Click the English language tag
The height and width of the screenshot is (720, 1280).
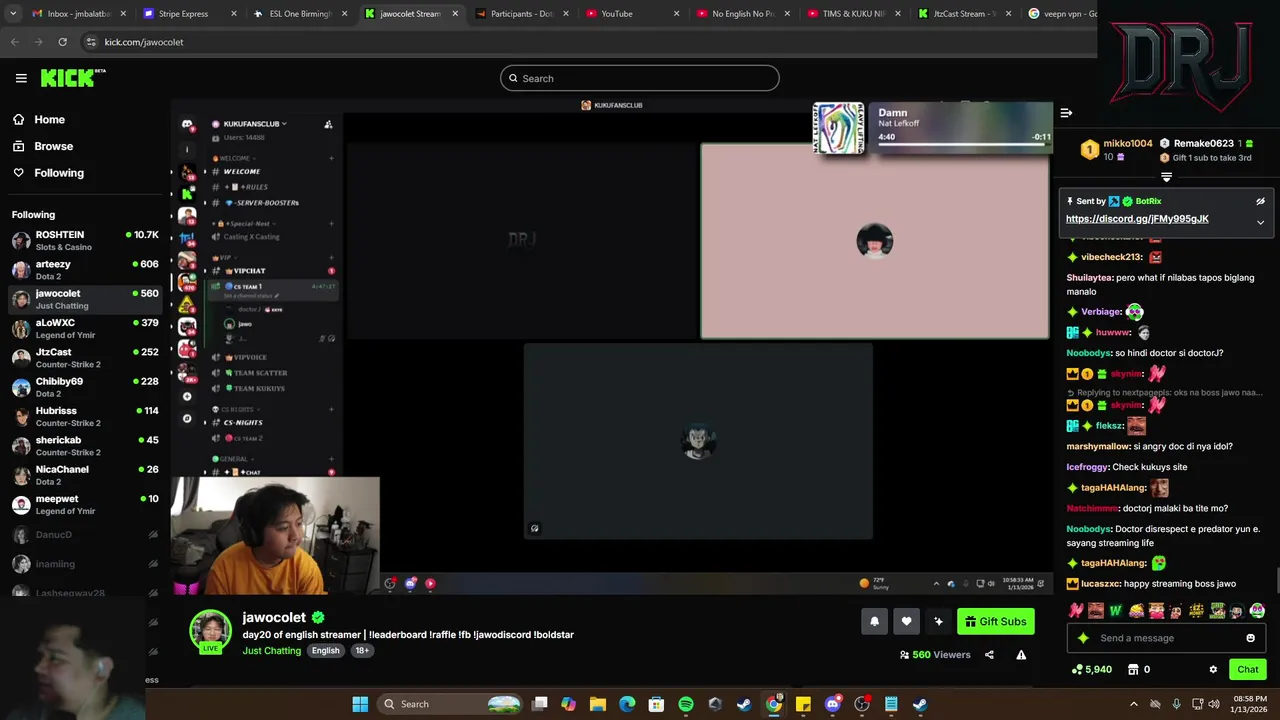325,651
